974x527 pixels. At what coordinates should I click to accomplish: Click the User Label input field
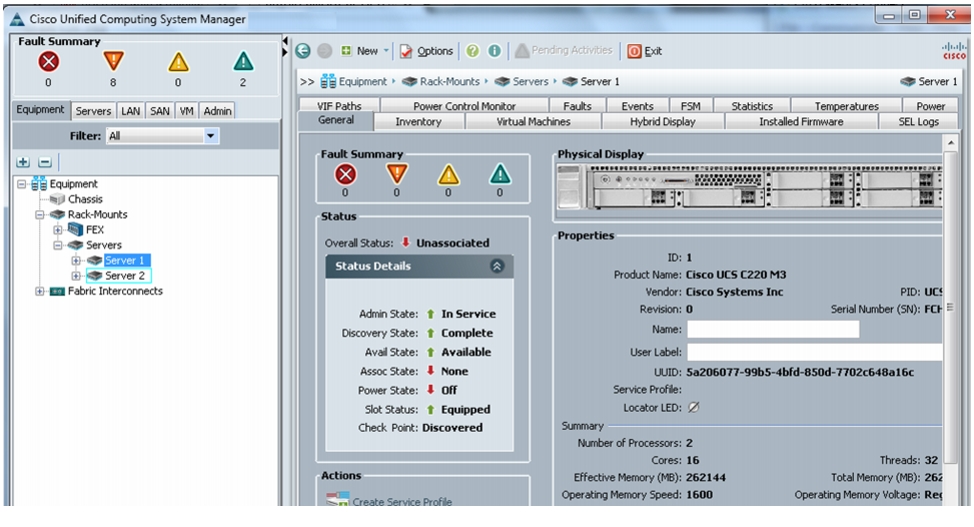click(x=814, y=352)
